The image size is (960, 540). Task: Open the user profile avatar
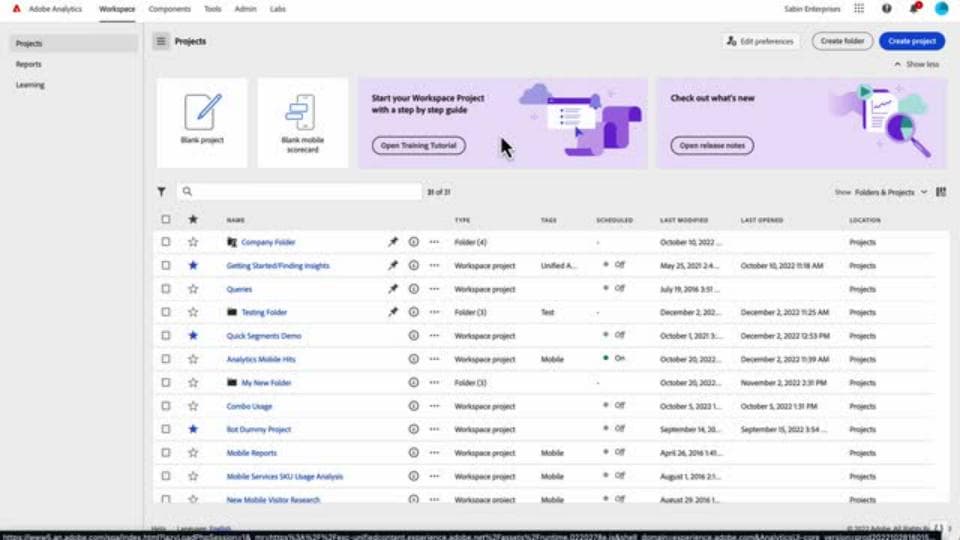tap(941, 9)
